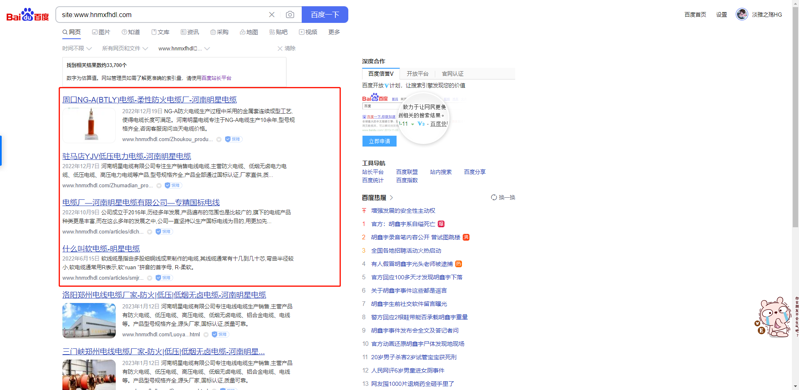Switch to the 资讯 tab
The width and height of the screenshot is (799, 390).
tap(190, 32)
